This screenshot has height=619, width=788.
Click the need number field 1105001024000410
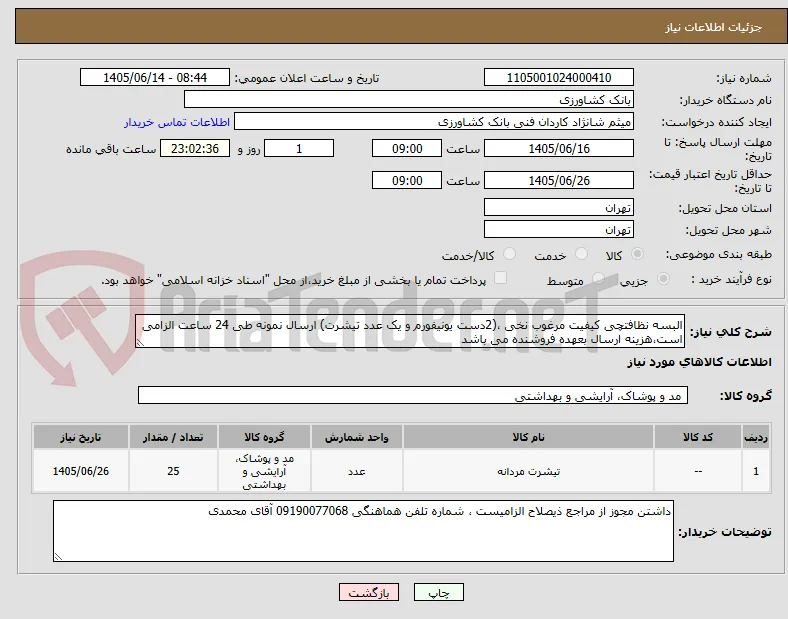(559, 77)
